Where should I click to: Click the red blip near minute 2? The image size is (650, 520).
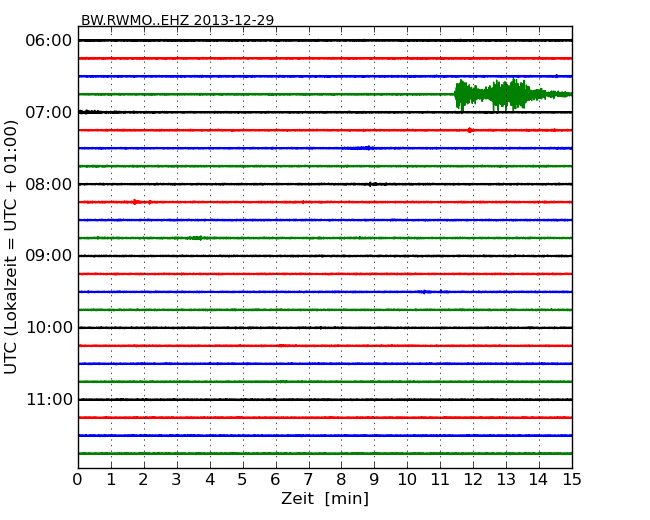[x=141, y=202]
